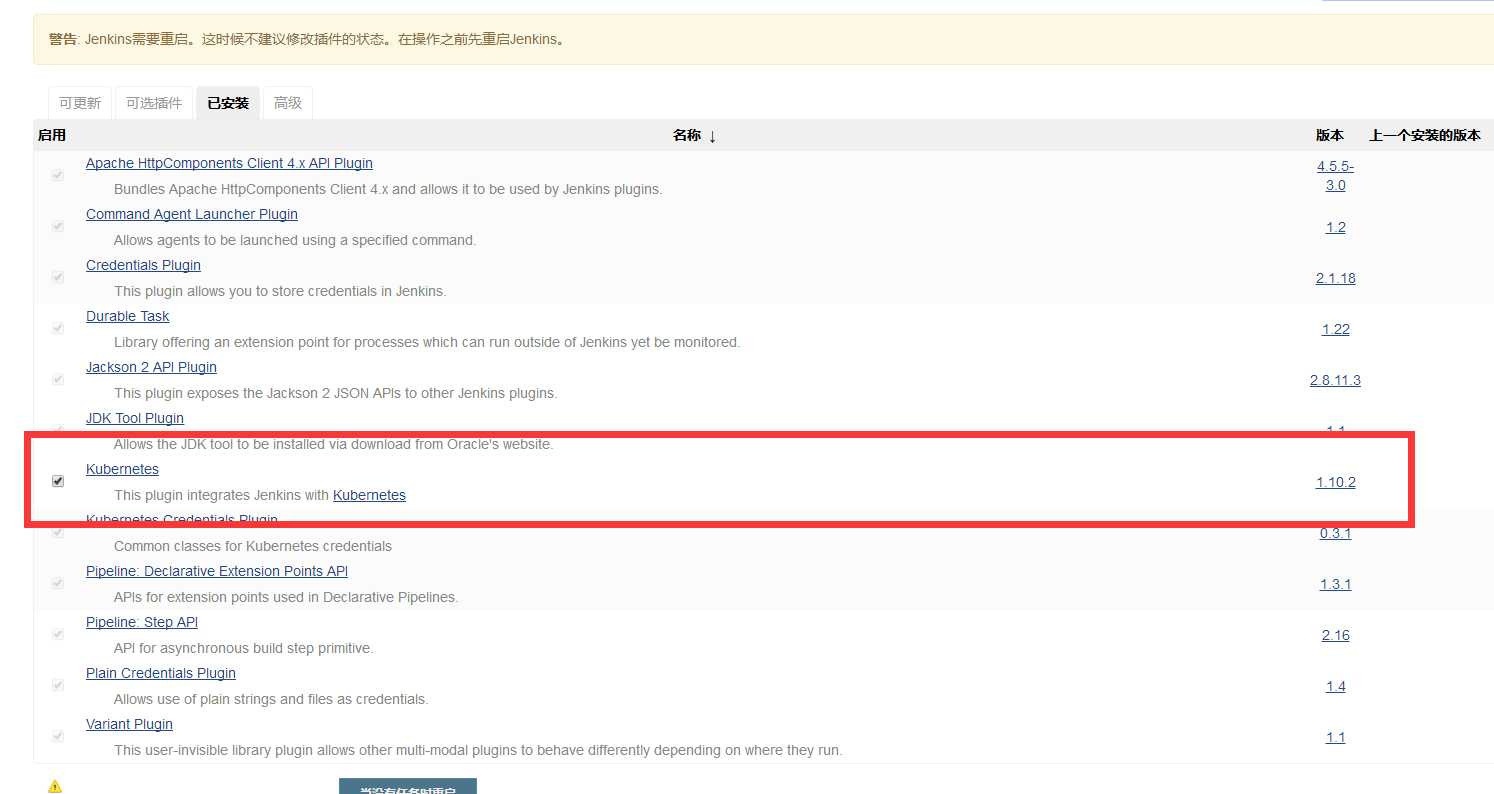Toggle the Credentials Plugin enabled checkbox

click(x=58, y=277)
